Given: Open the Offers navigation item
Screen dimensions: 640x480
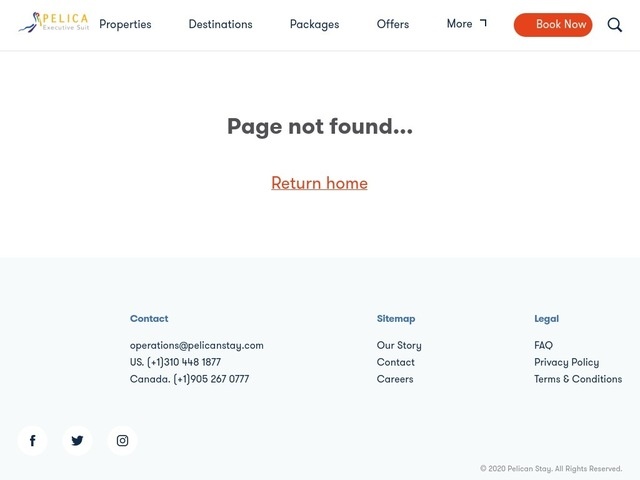Looking at the screenshot, I should [393, 24].
